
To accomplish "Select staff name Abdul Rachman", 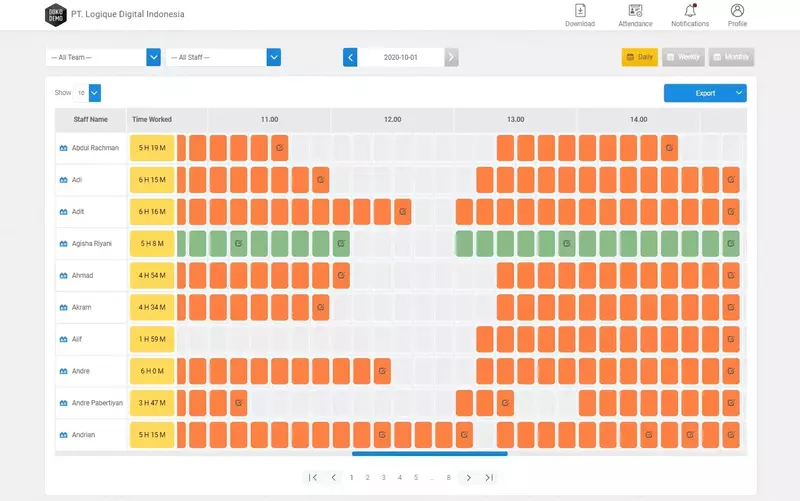I will click(95, 148).
